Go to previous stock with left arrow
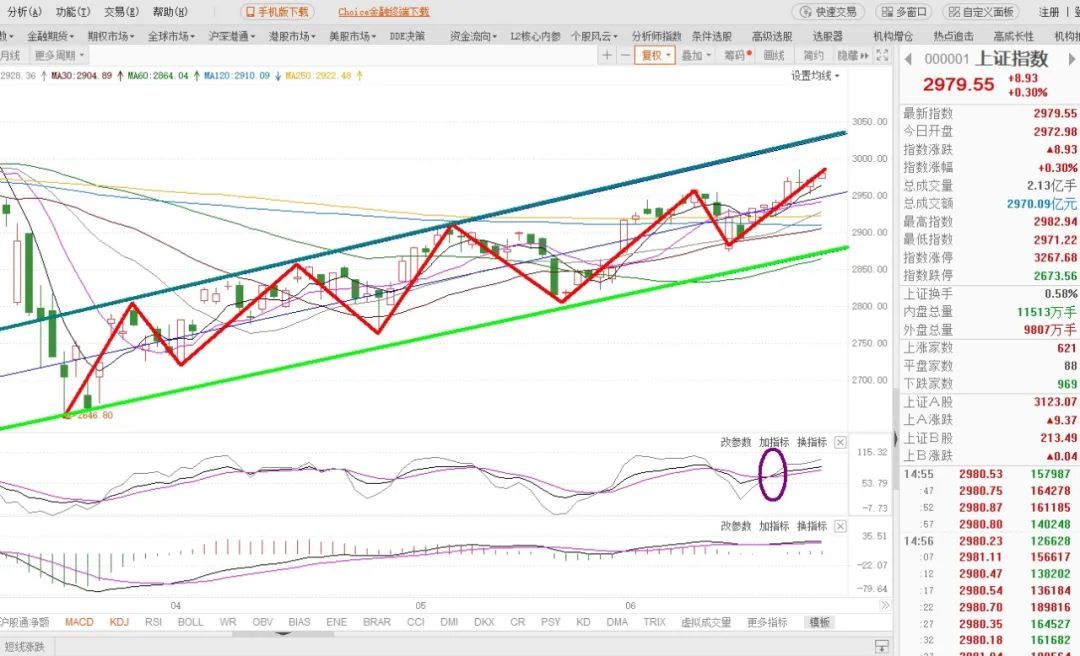The width and height of the screenshot is (1080, 656). (908, 59)
